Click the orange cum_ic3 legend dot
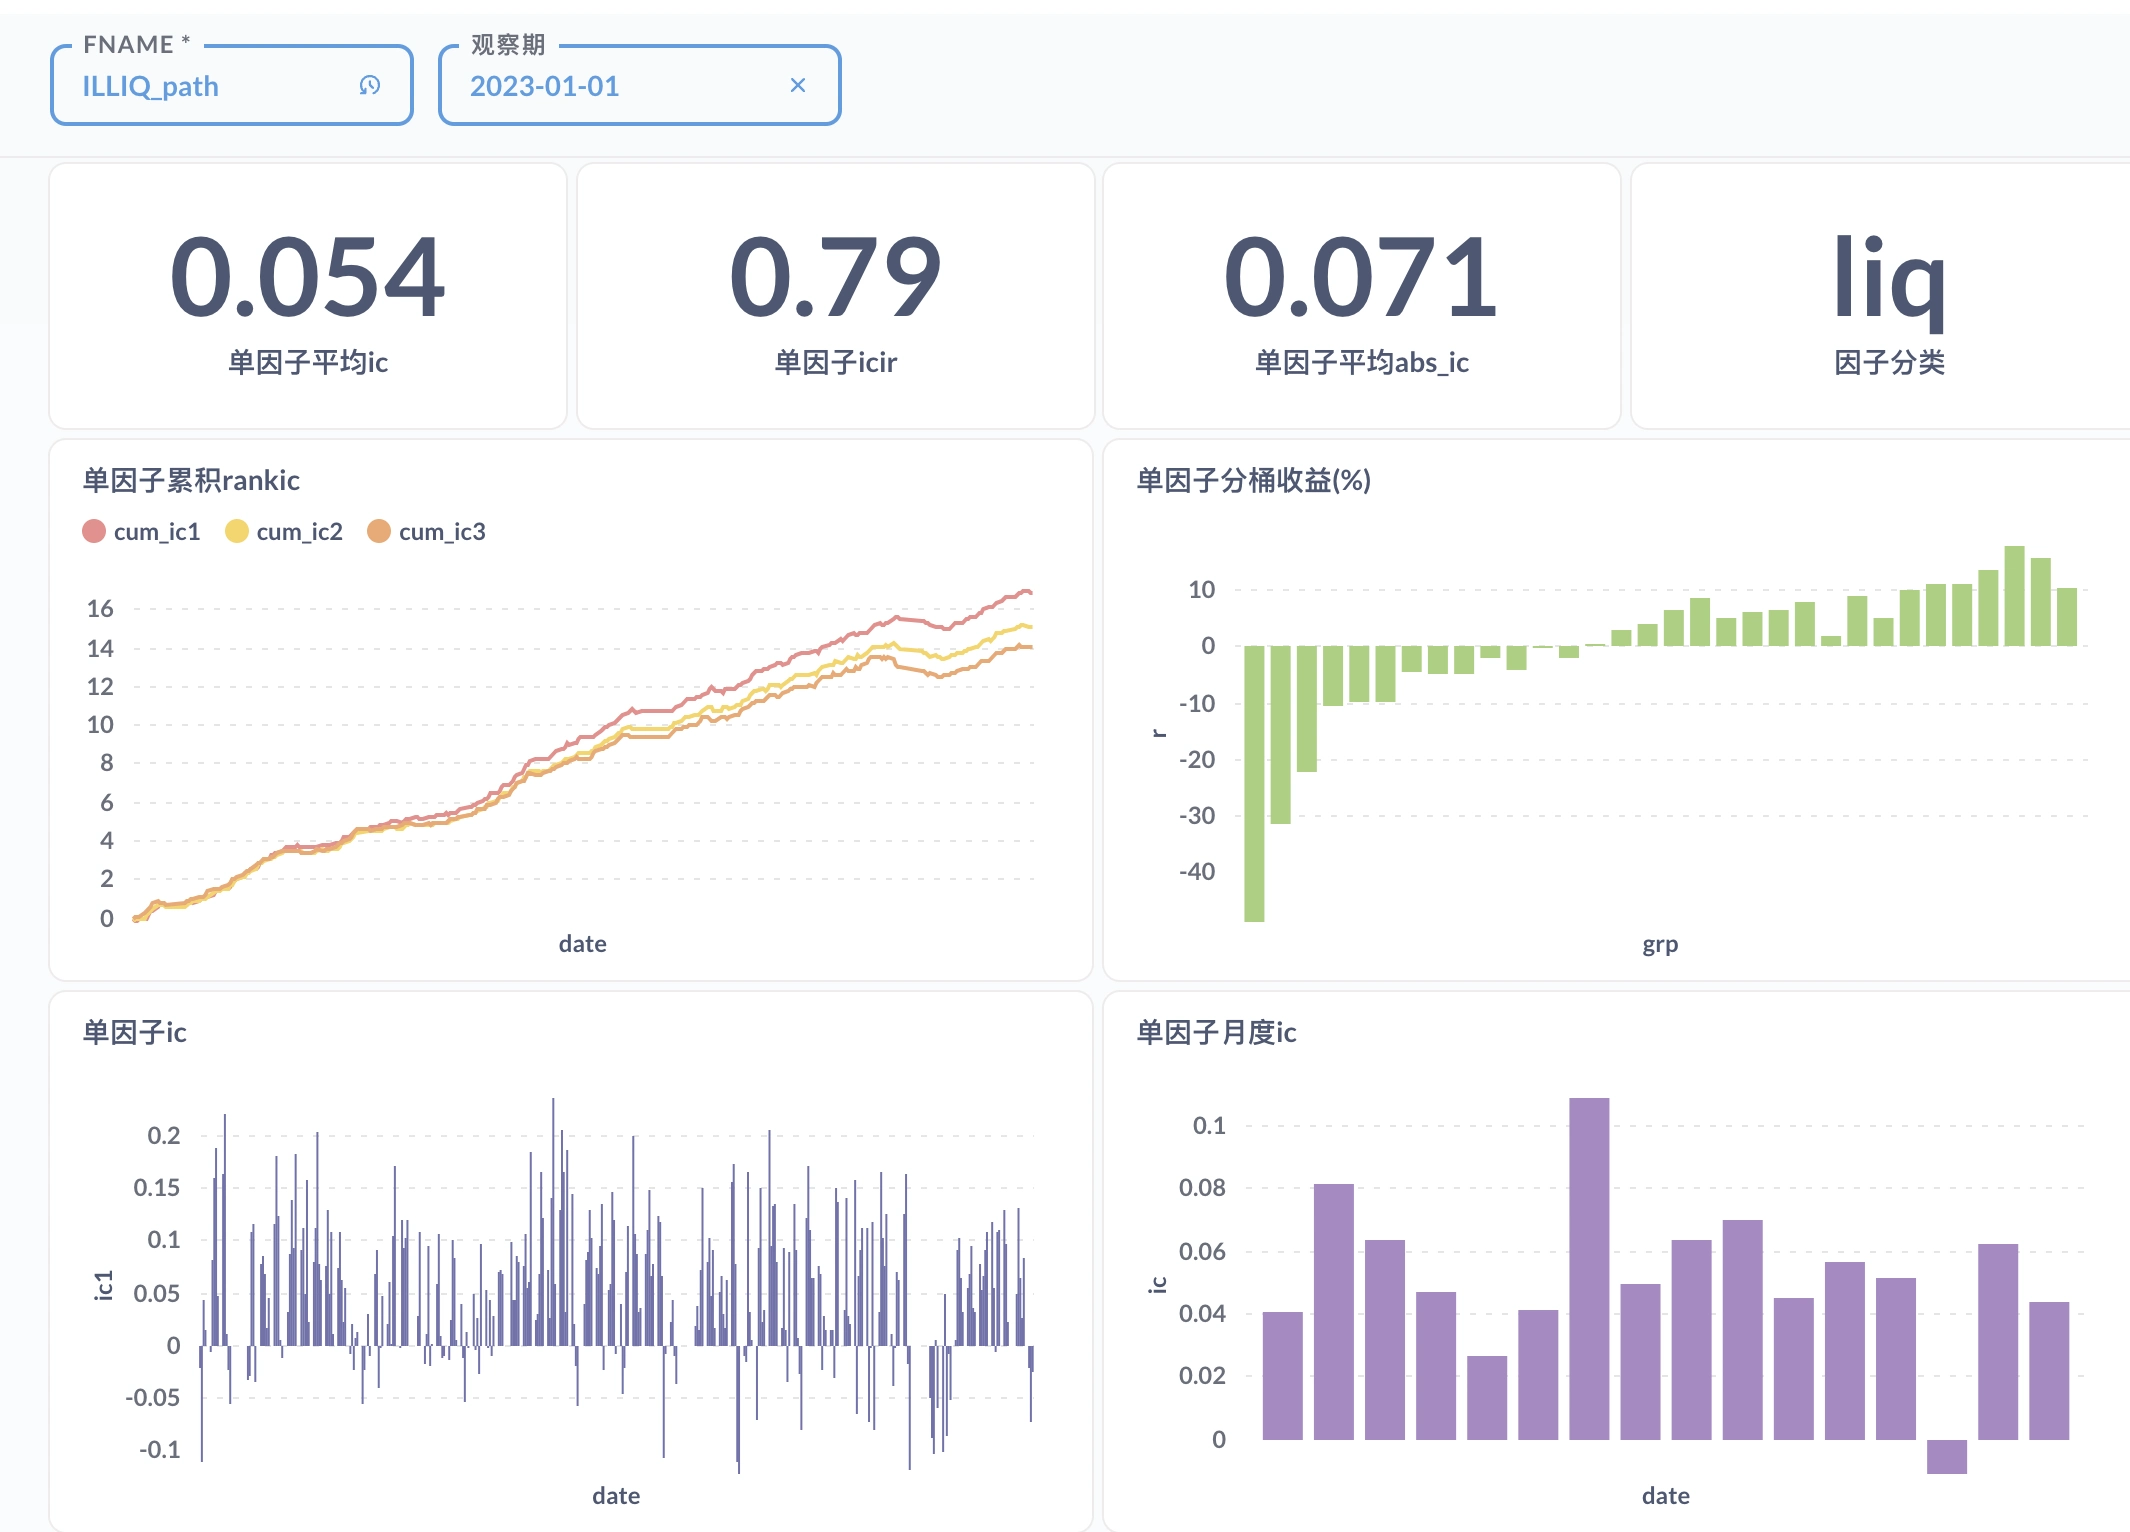Viewport: 2130px width, 1532px height. (x=379, y=531)
